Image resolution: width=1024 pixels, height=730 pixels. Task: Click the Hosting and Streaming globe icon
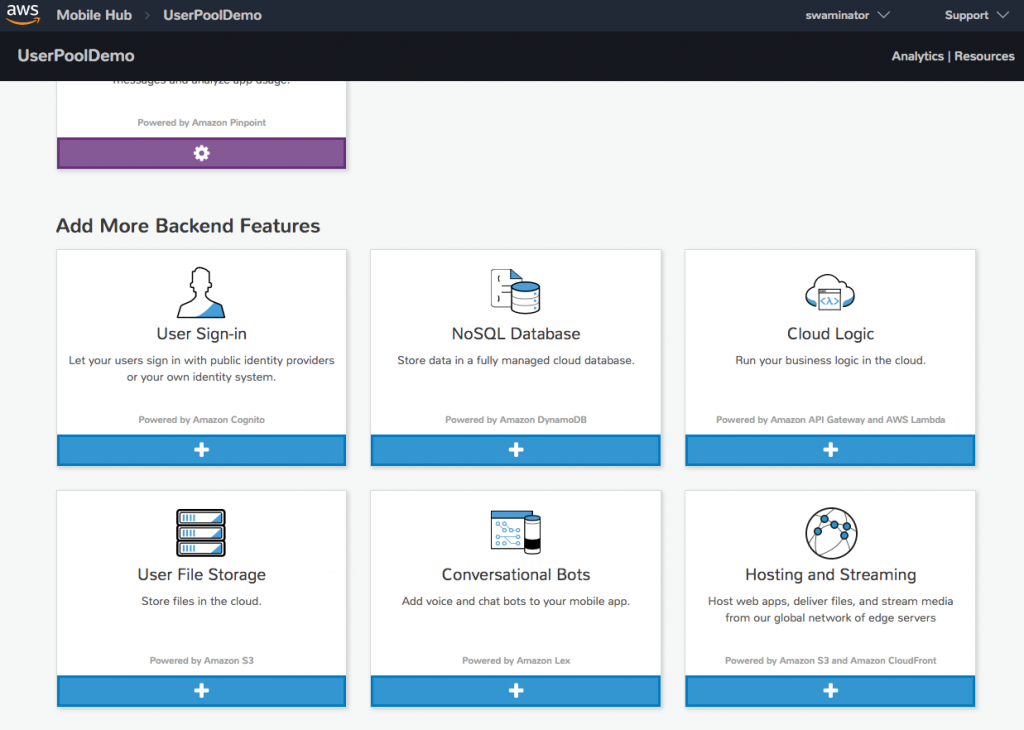(831, 533)
